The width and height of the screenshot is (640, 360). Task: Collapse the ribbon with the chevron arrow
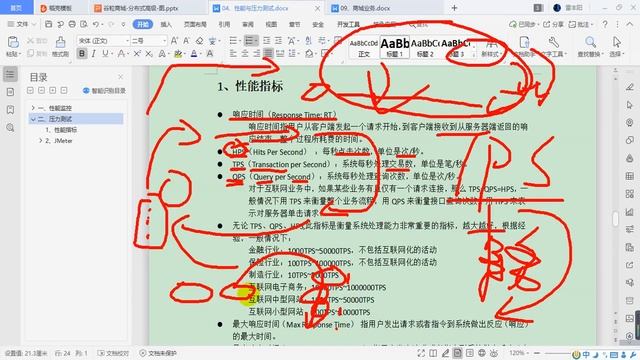click(x=630, y=24)
